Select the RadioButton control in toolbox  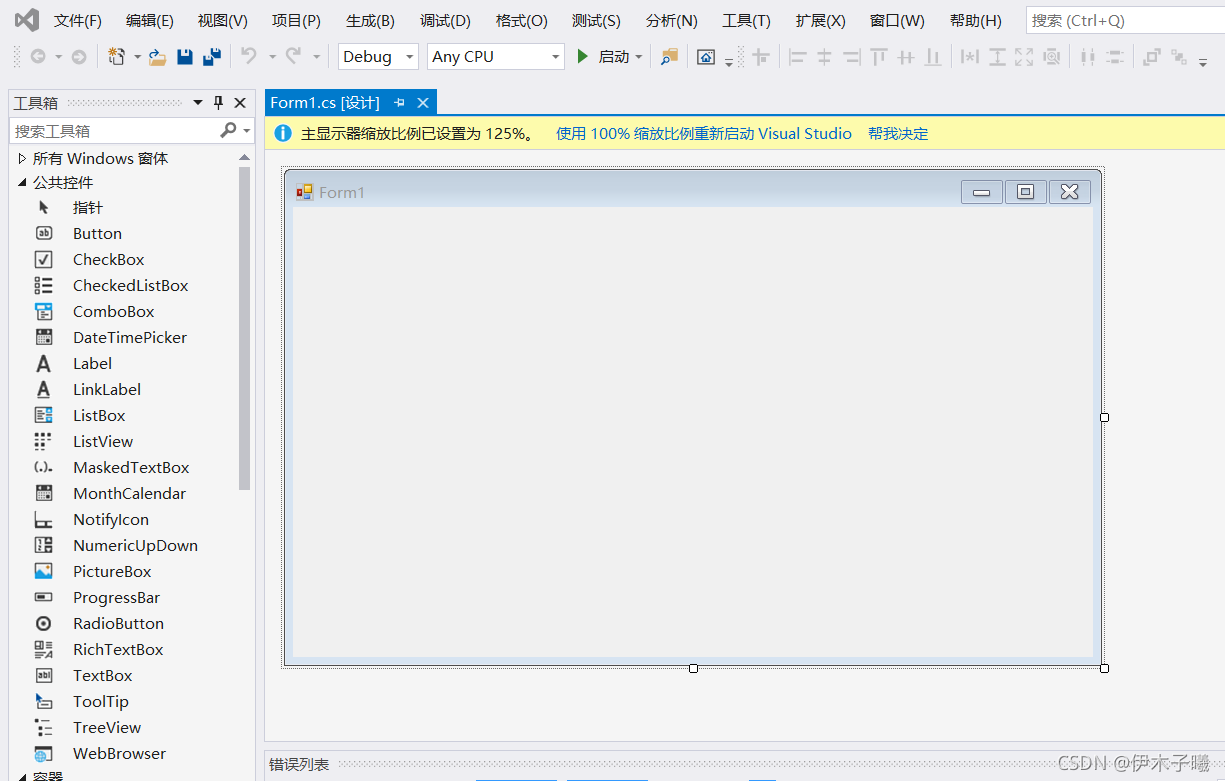118,623
